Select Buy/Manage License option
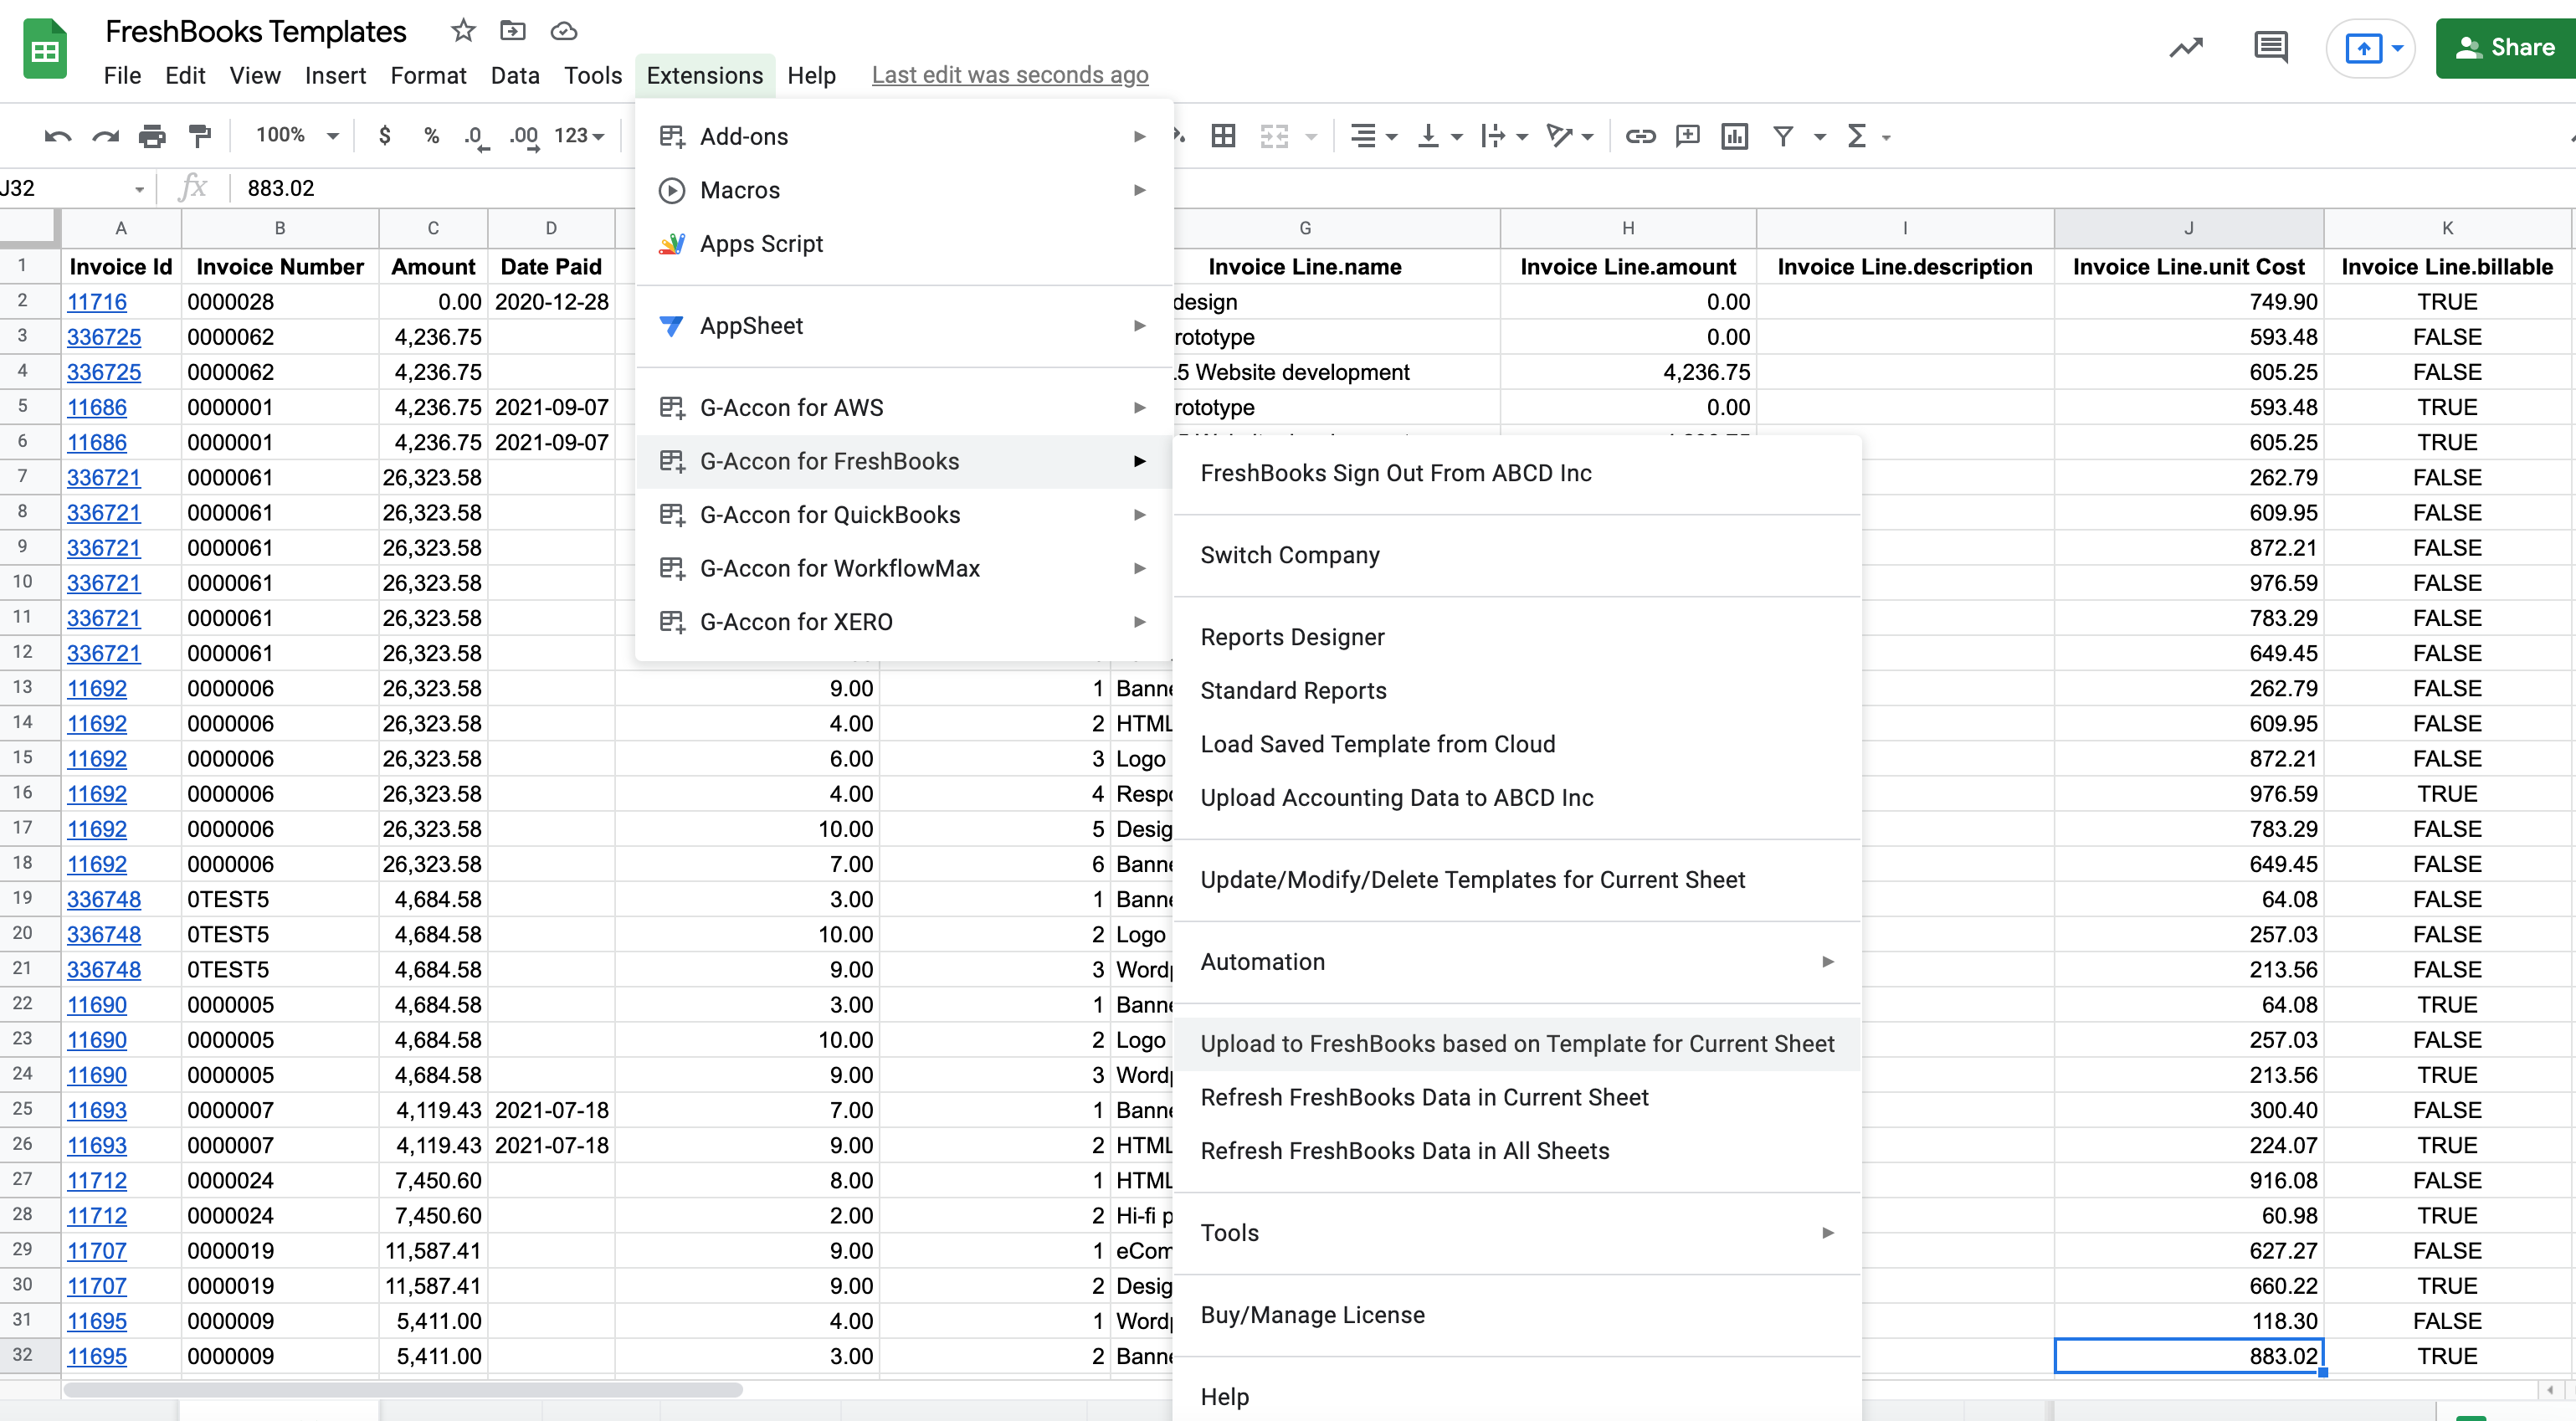Image resolution: width=2576 pixels, height=1421 pixels. pyautogui.click(x=1516, y=1315)
